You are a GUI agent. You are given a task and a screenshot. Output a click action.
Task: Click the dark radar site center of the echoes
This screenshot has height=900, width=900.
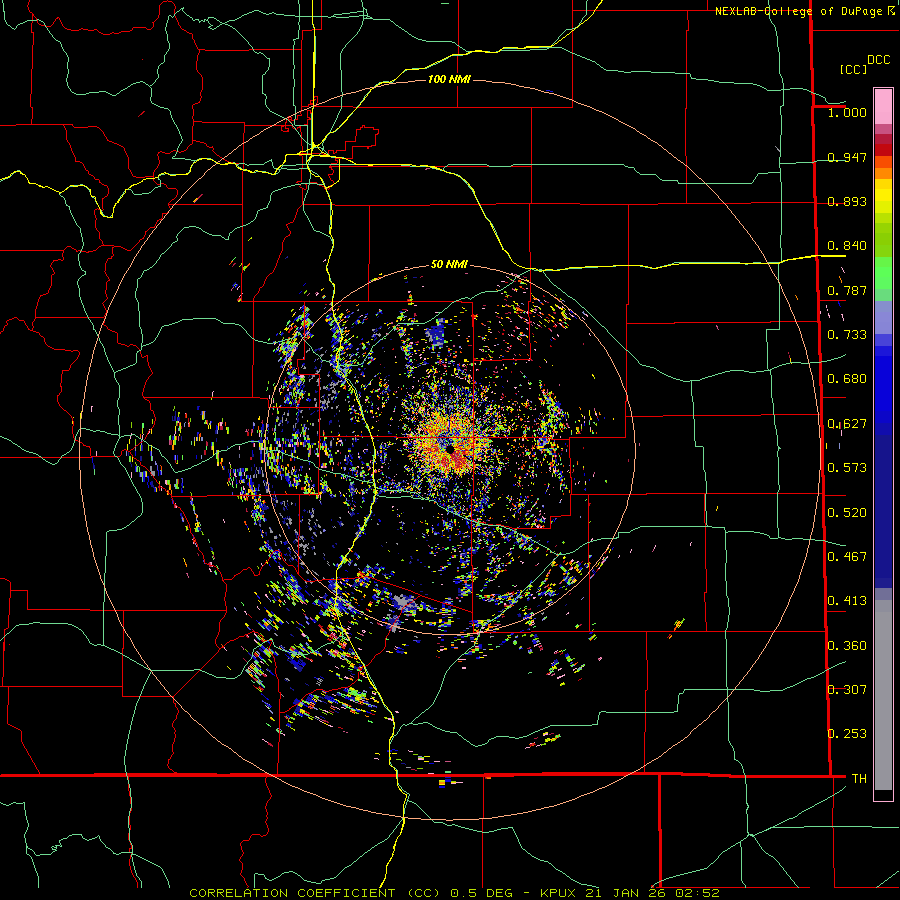click(x=449, y=447)
